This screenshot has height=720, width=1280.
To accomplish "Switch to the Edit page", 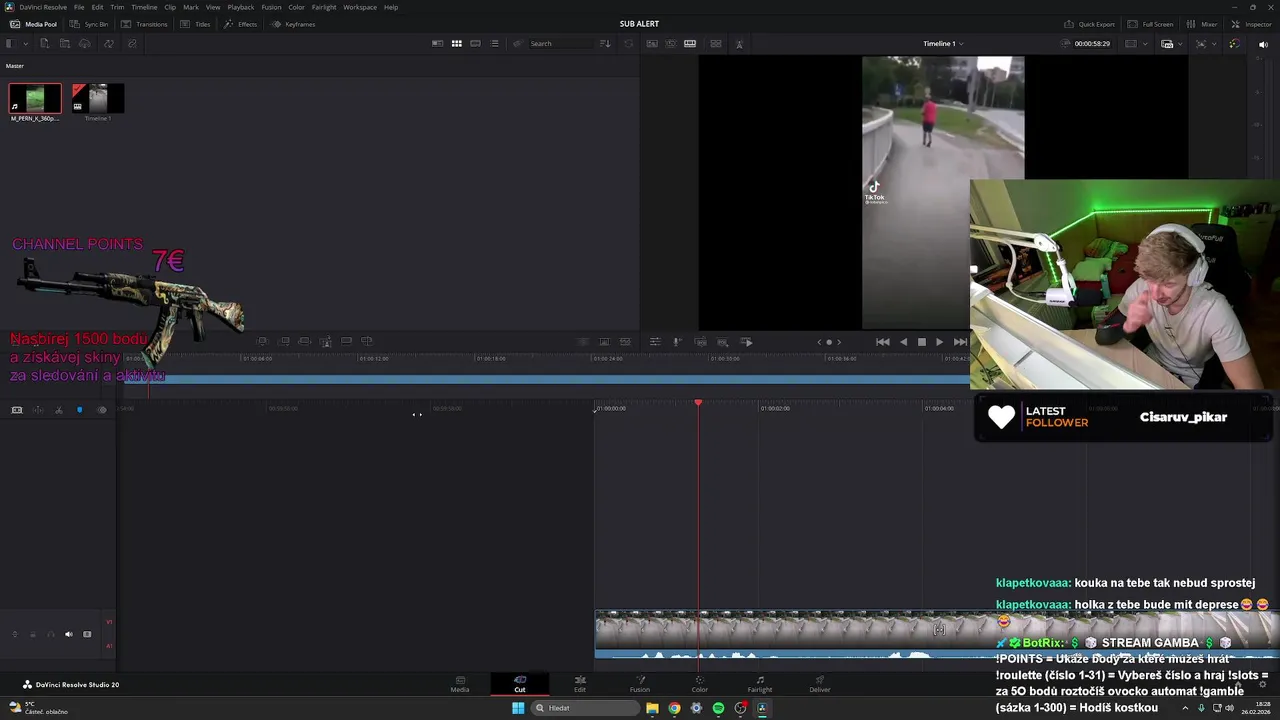I will pyautogui.click(x=580, y=684).
